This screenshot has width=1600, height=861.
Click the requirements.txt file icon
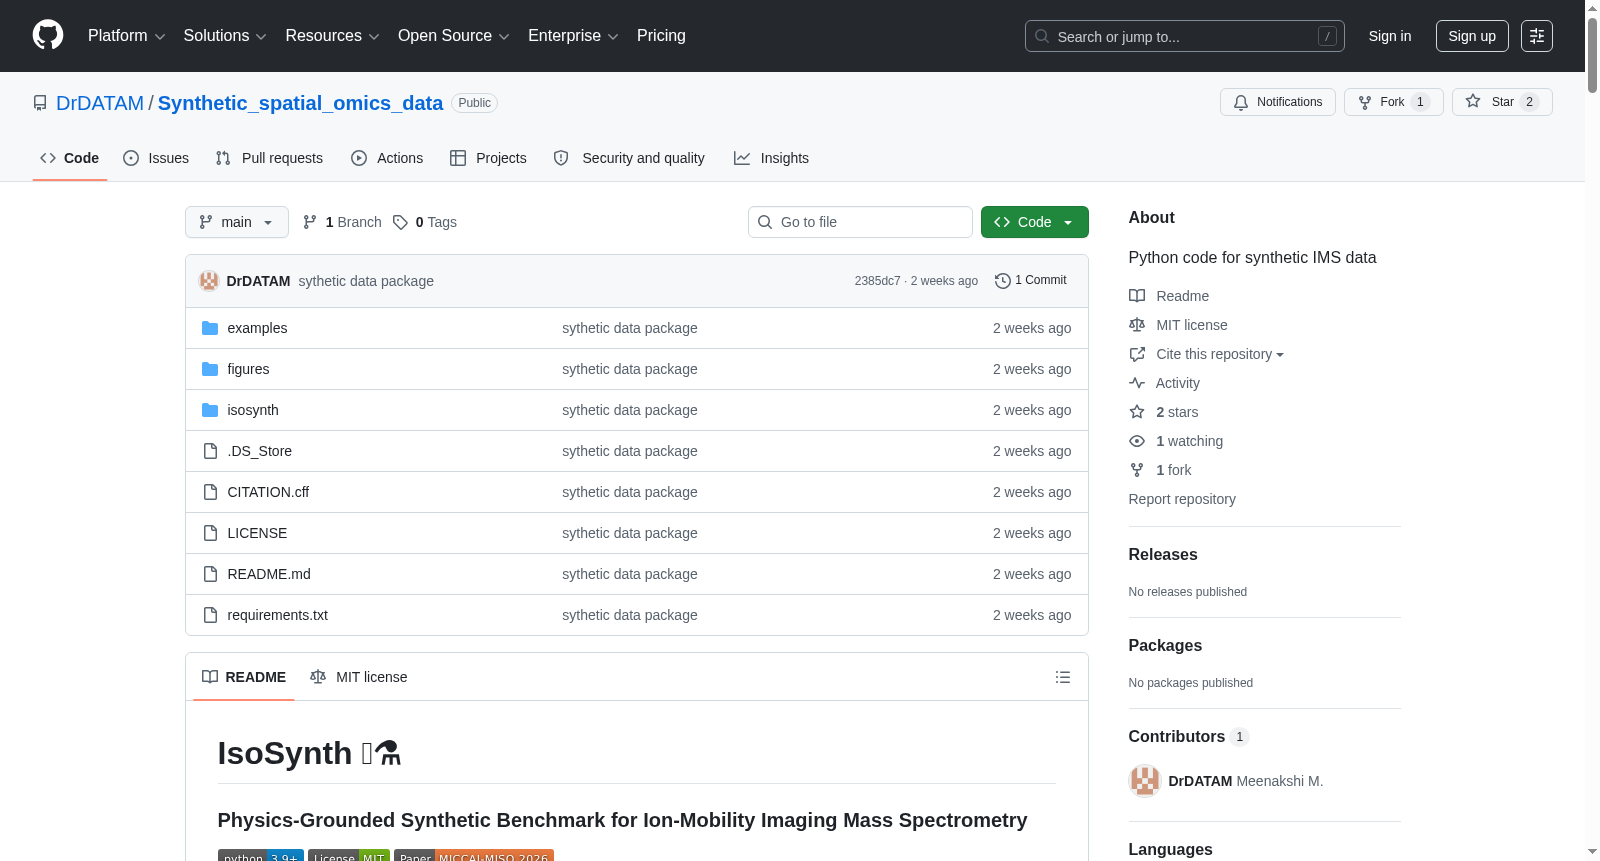click(210, 615)
